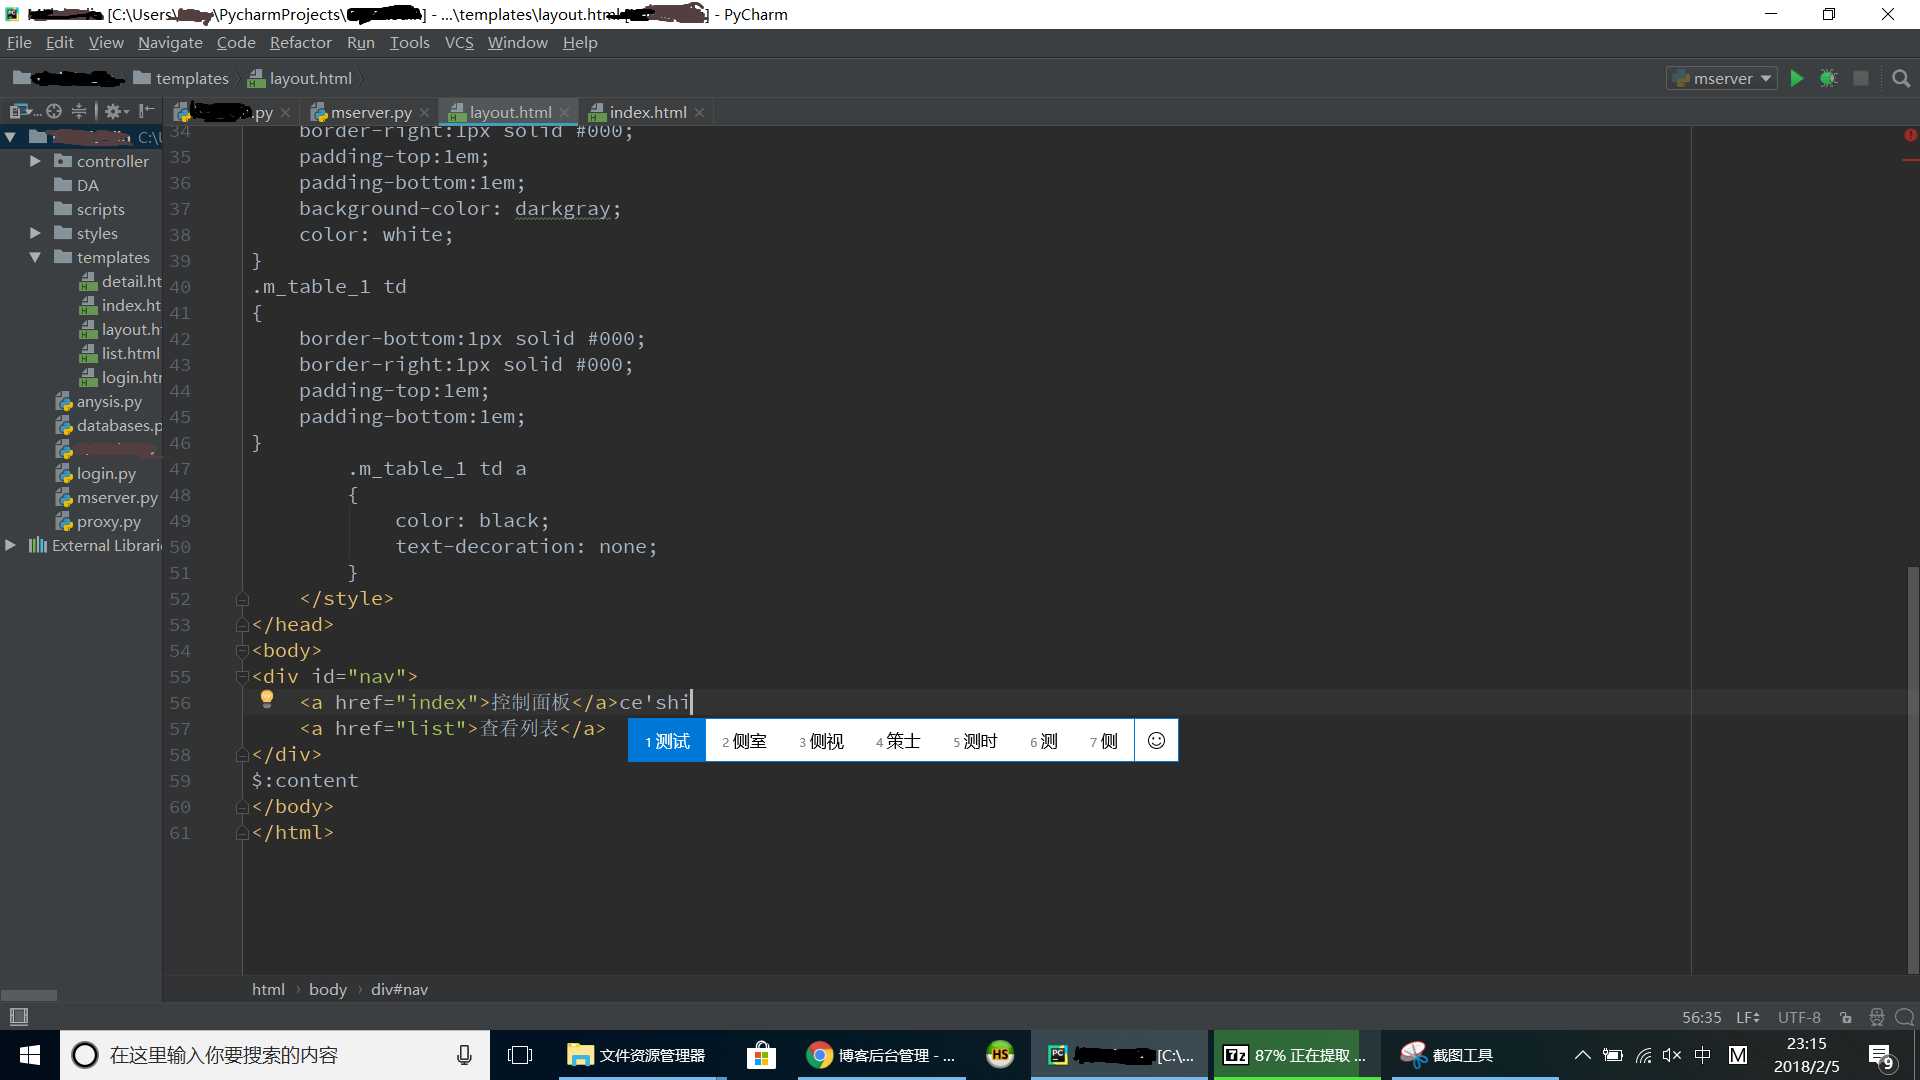Change the UTF-8 file encoding
This screenshot has width=1920, height=1080.
[x=1799, y=1017]
